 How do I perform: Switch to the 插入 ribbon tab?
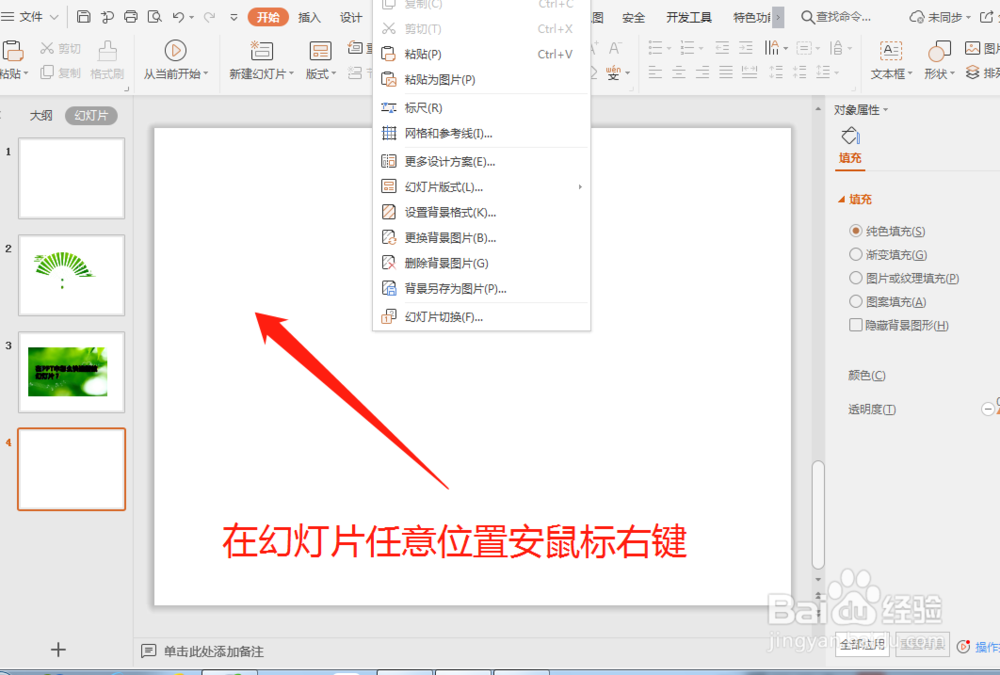[310, 17]
